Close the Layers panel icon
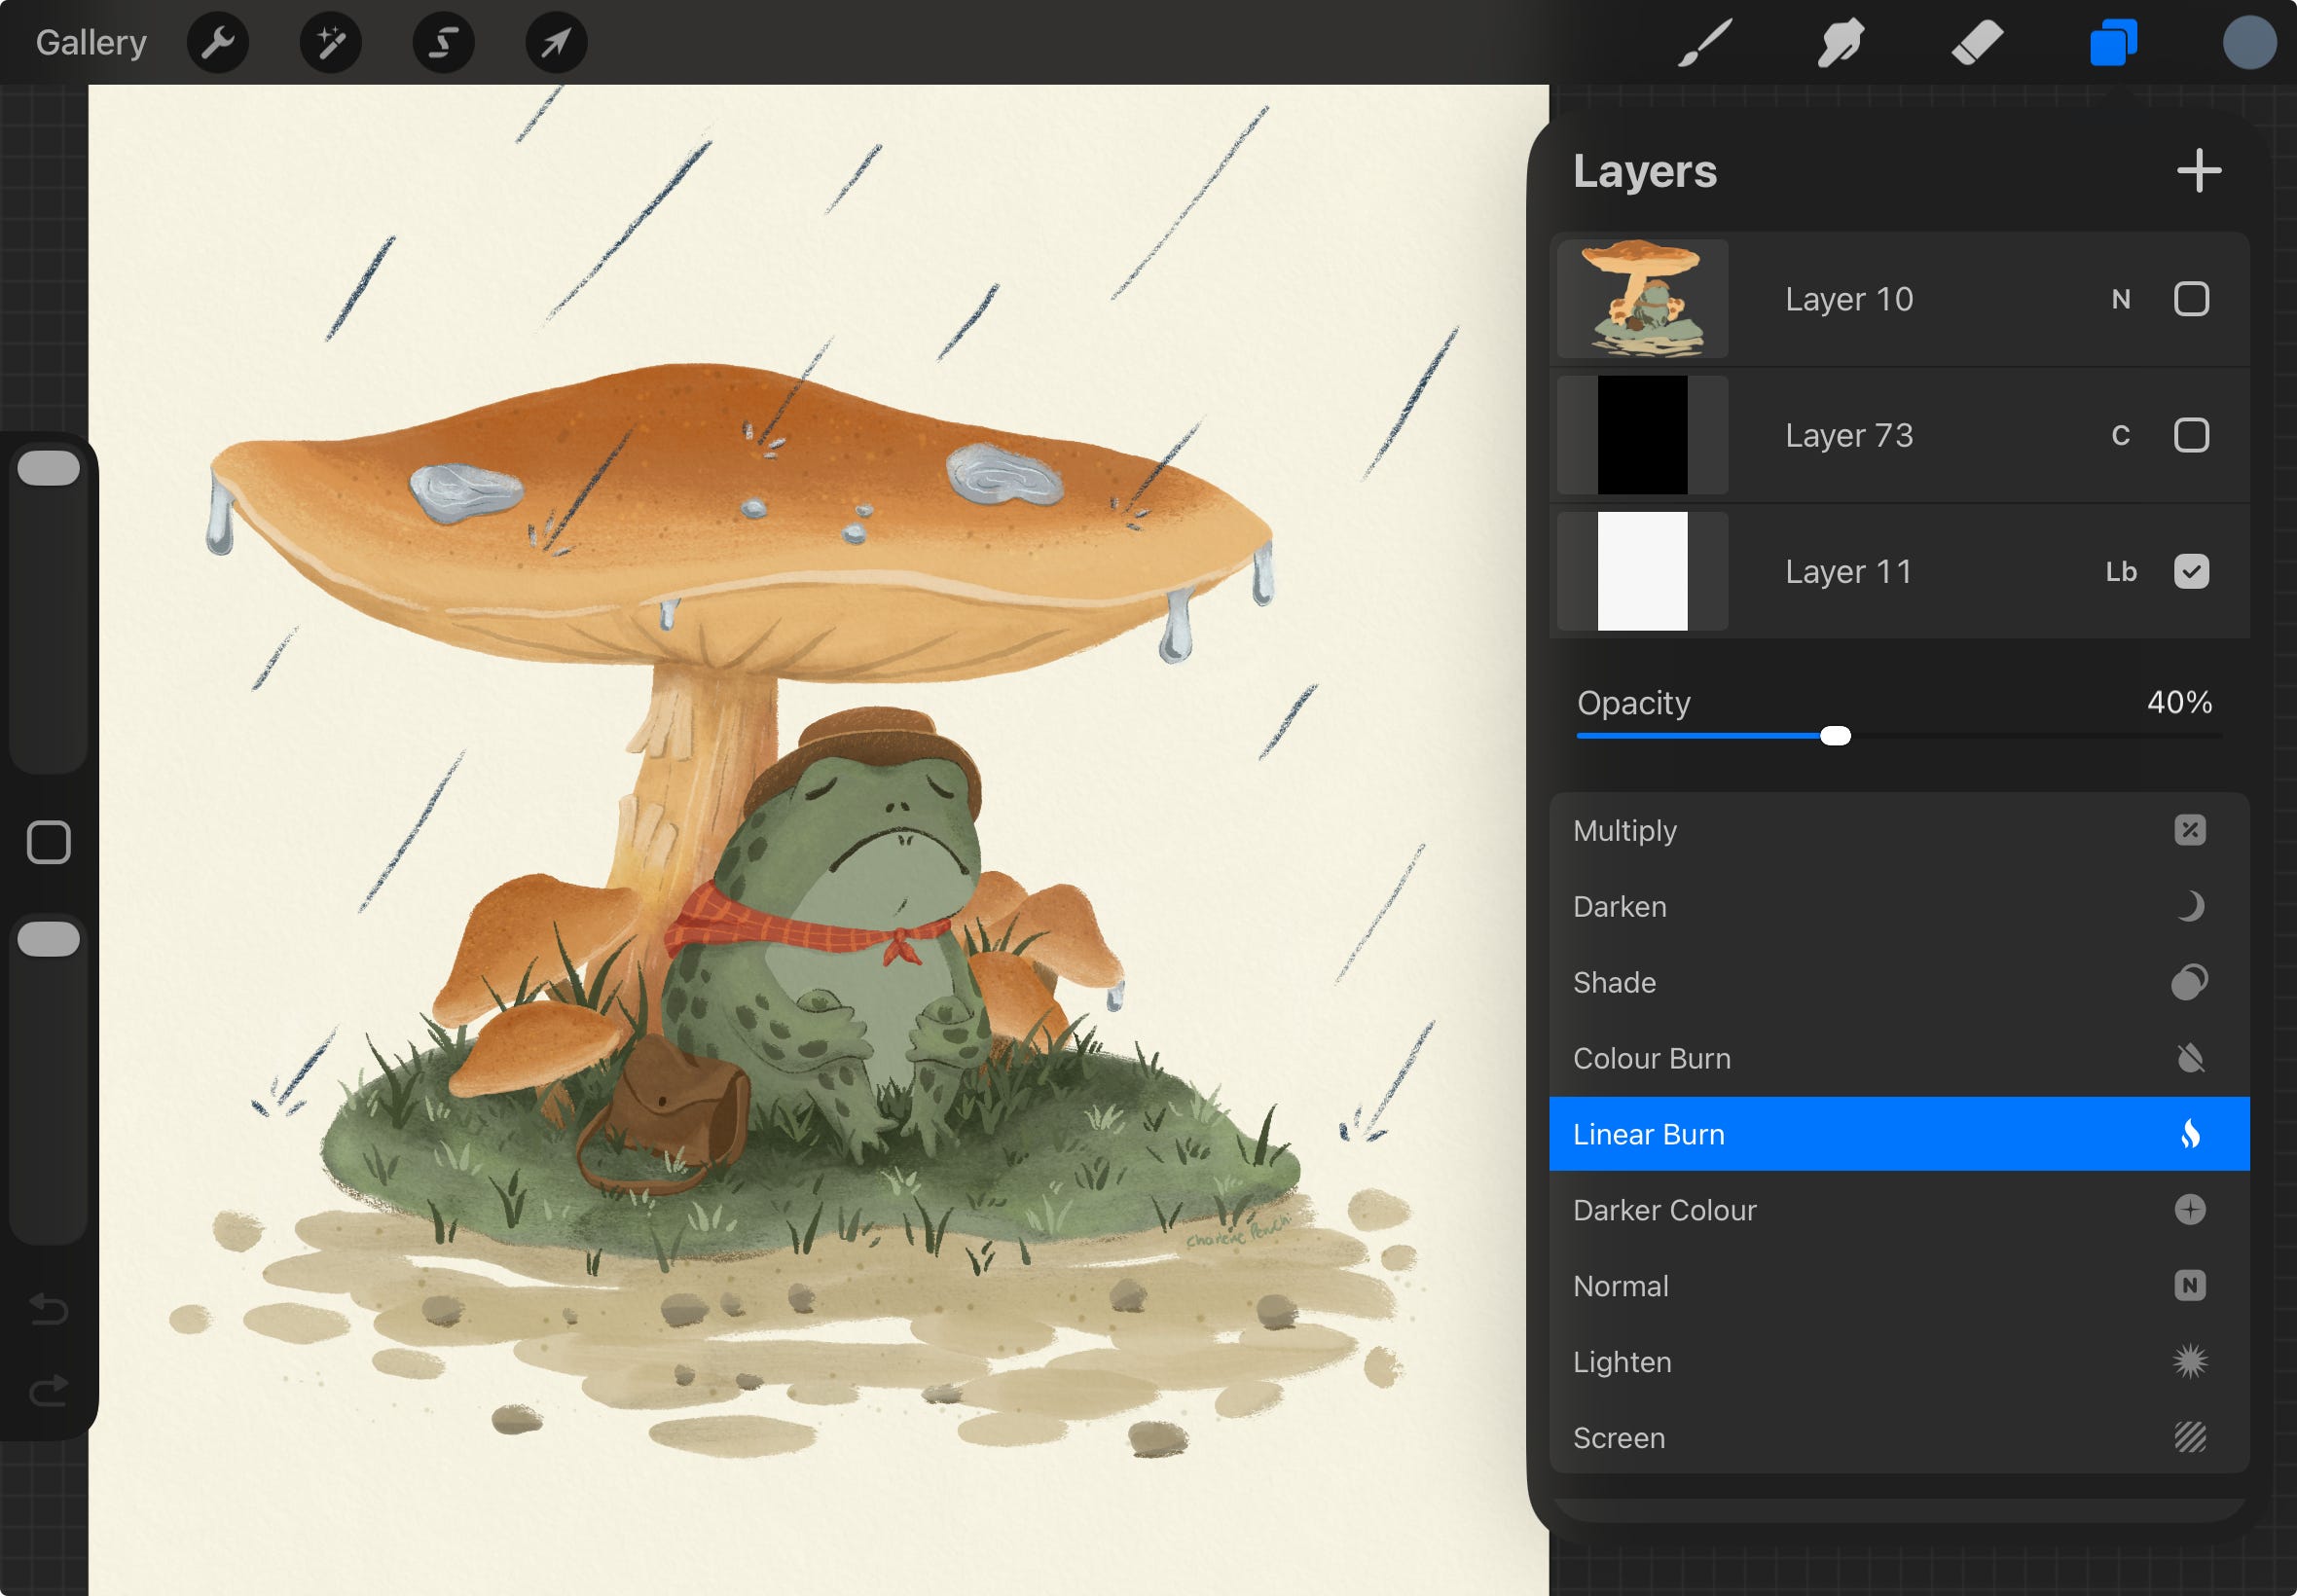Viewport: 2297px width, 1596px height. coord(2113,43)
